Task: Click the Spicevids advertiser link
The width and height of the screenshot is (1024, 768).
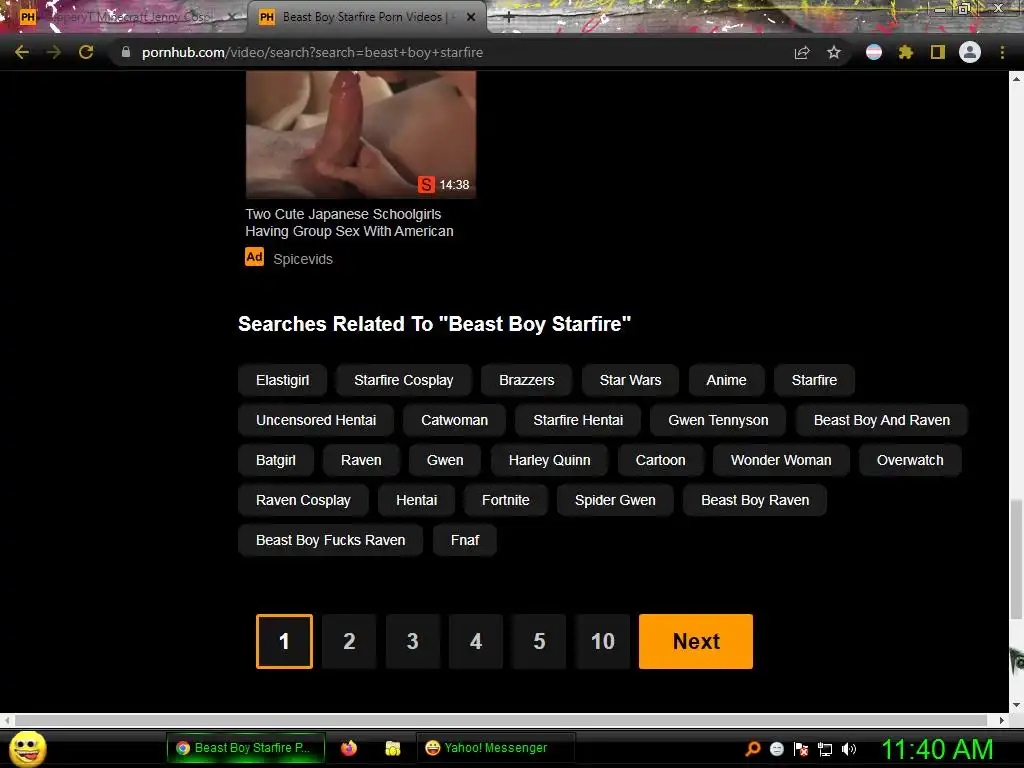Action: pos(302,259)
